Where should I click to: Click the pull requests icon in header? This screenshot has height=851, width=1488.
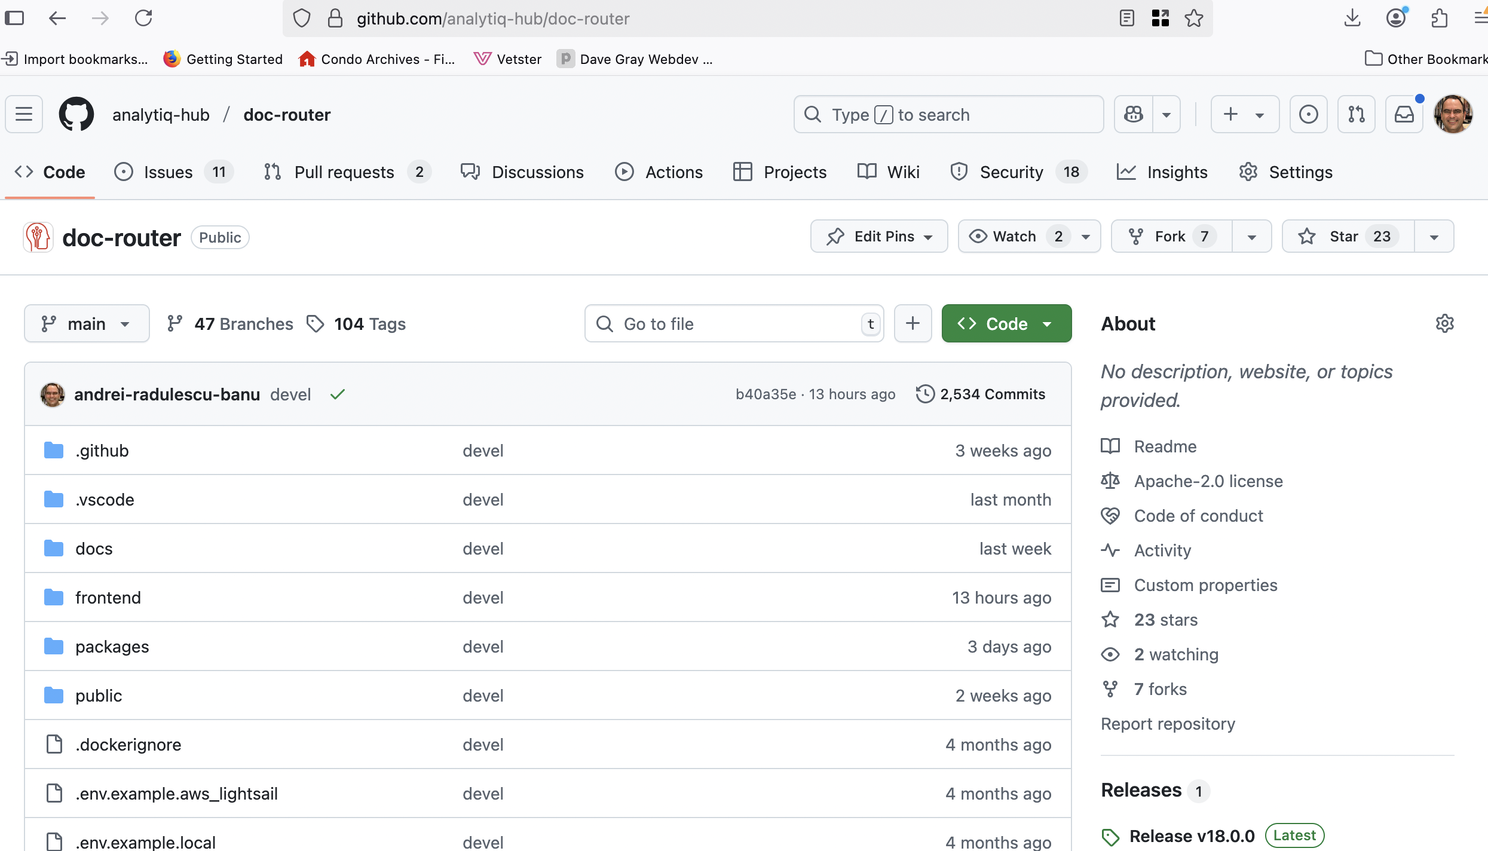[x=1356, y=114]
